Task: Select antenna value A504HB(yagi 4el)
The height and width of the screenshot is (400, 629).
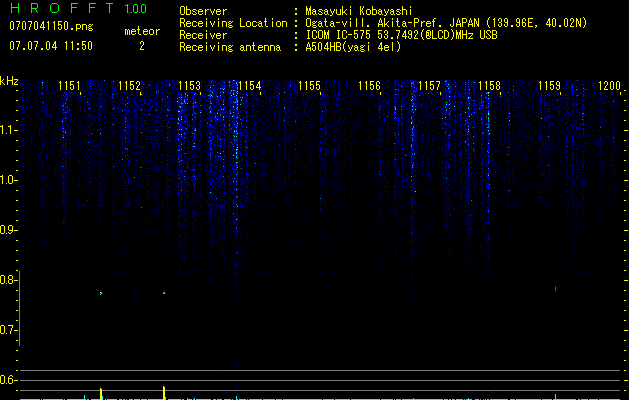Action: pos(353,47)
